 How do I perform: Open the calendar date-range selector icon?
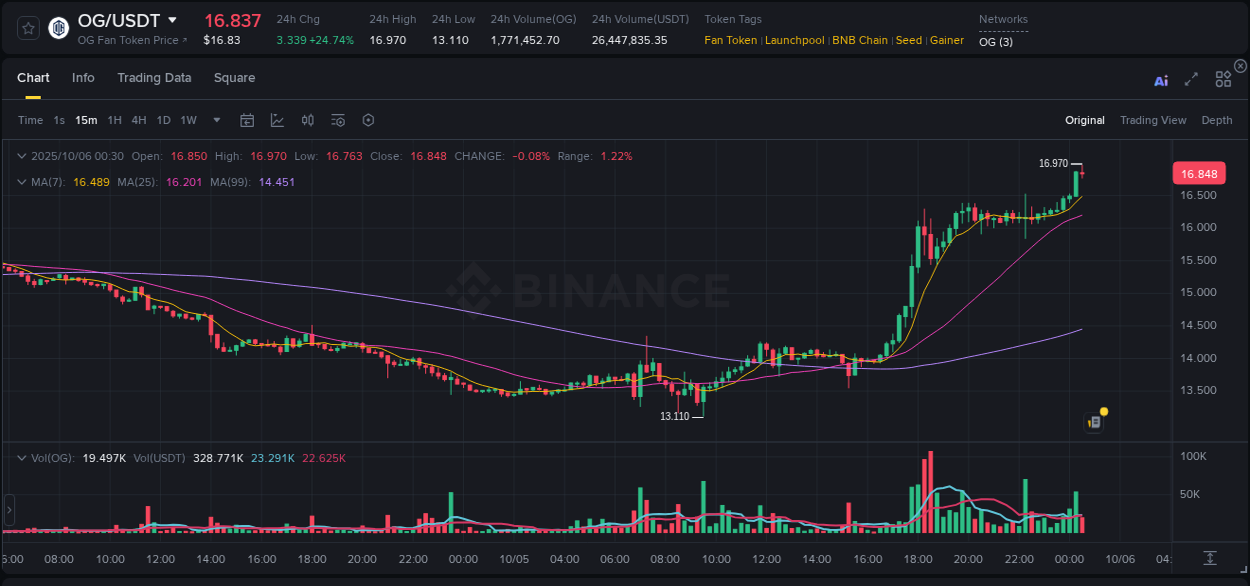tap(247, 120)
